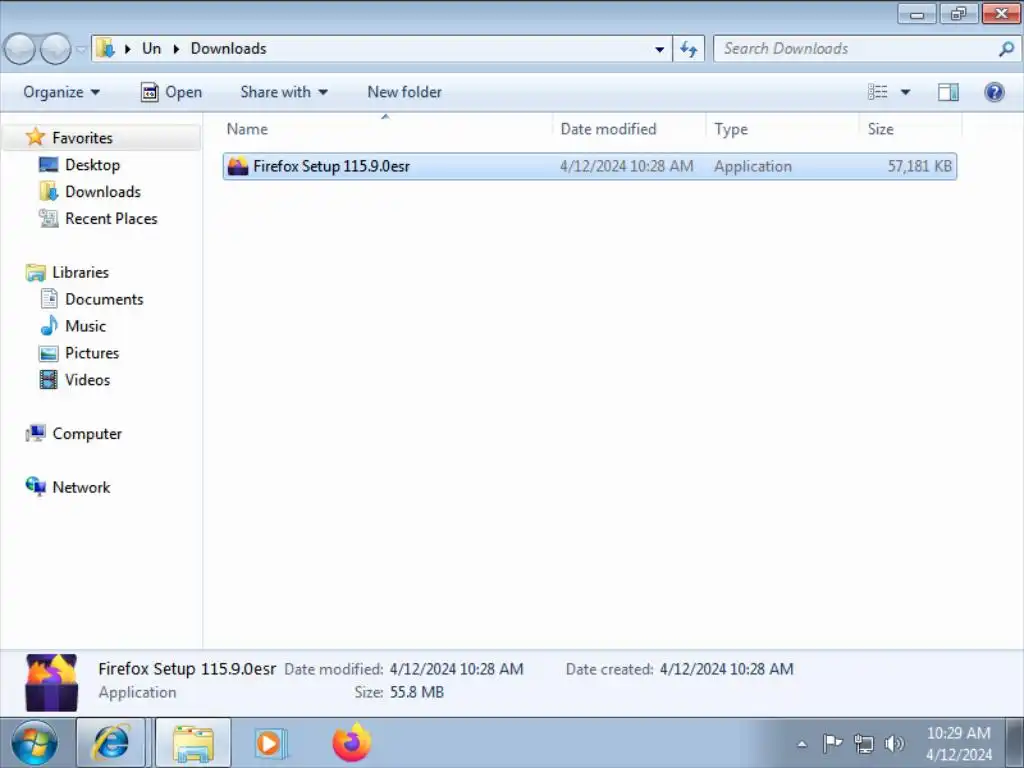Click the 57,181 KB size cell
This screenshot has height=768, width=1024.
[x=920, y=167]
